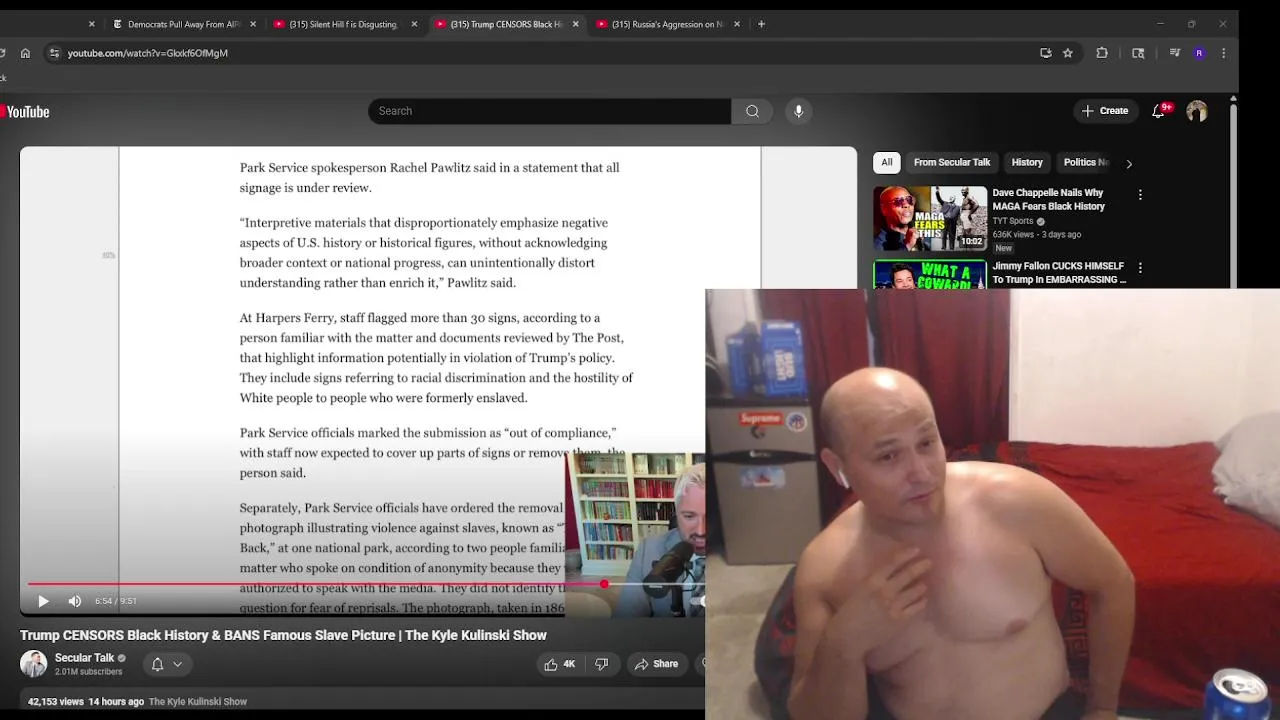Open Jimmy Fallon video thumbnail

pyautogui.click(x=930, y=274)
